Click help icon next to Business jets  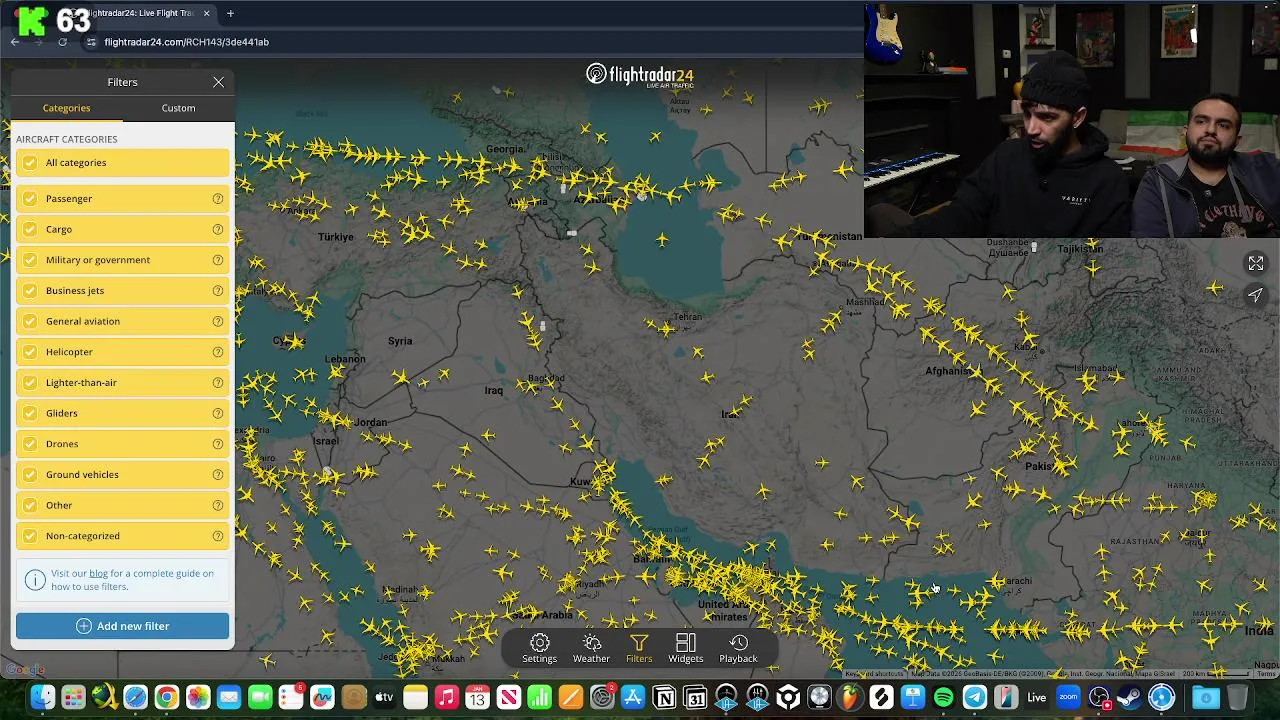pos(217,291)
